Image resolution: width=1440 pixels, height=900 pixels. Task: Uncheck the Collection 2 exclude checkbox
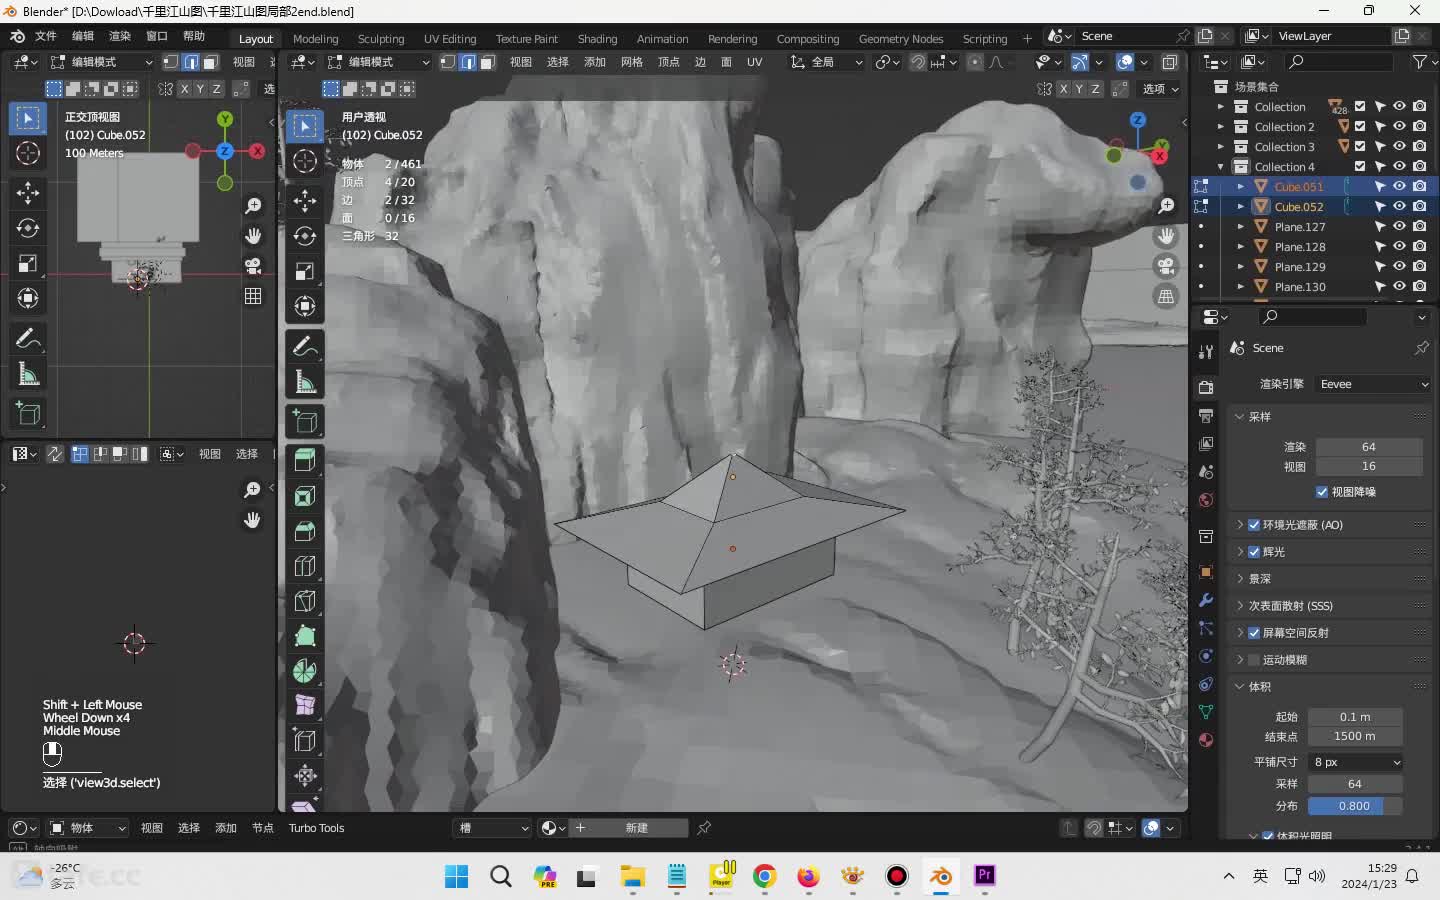click(x=1360, y=126)
